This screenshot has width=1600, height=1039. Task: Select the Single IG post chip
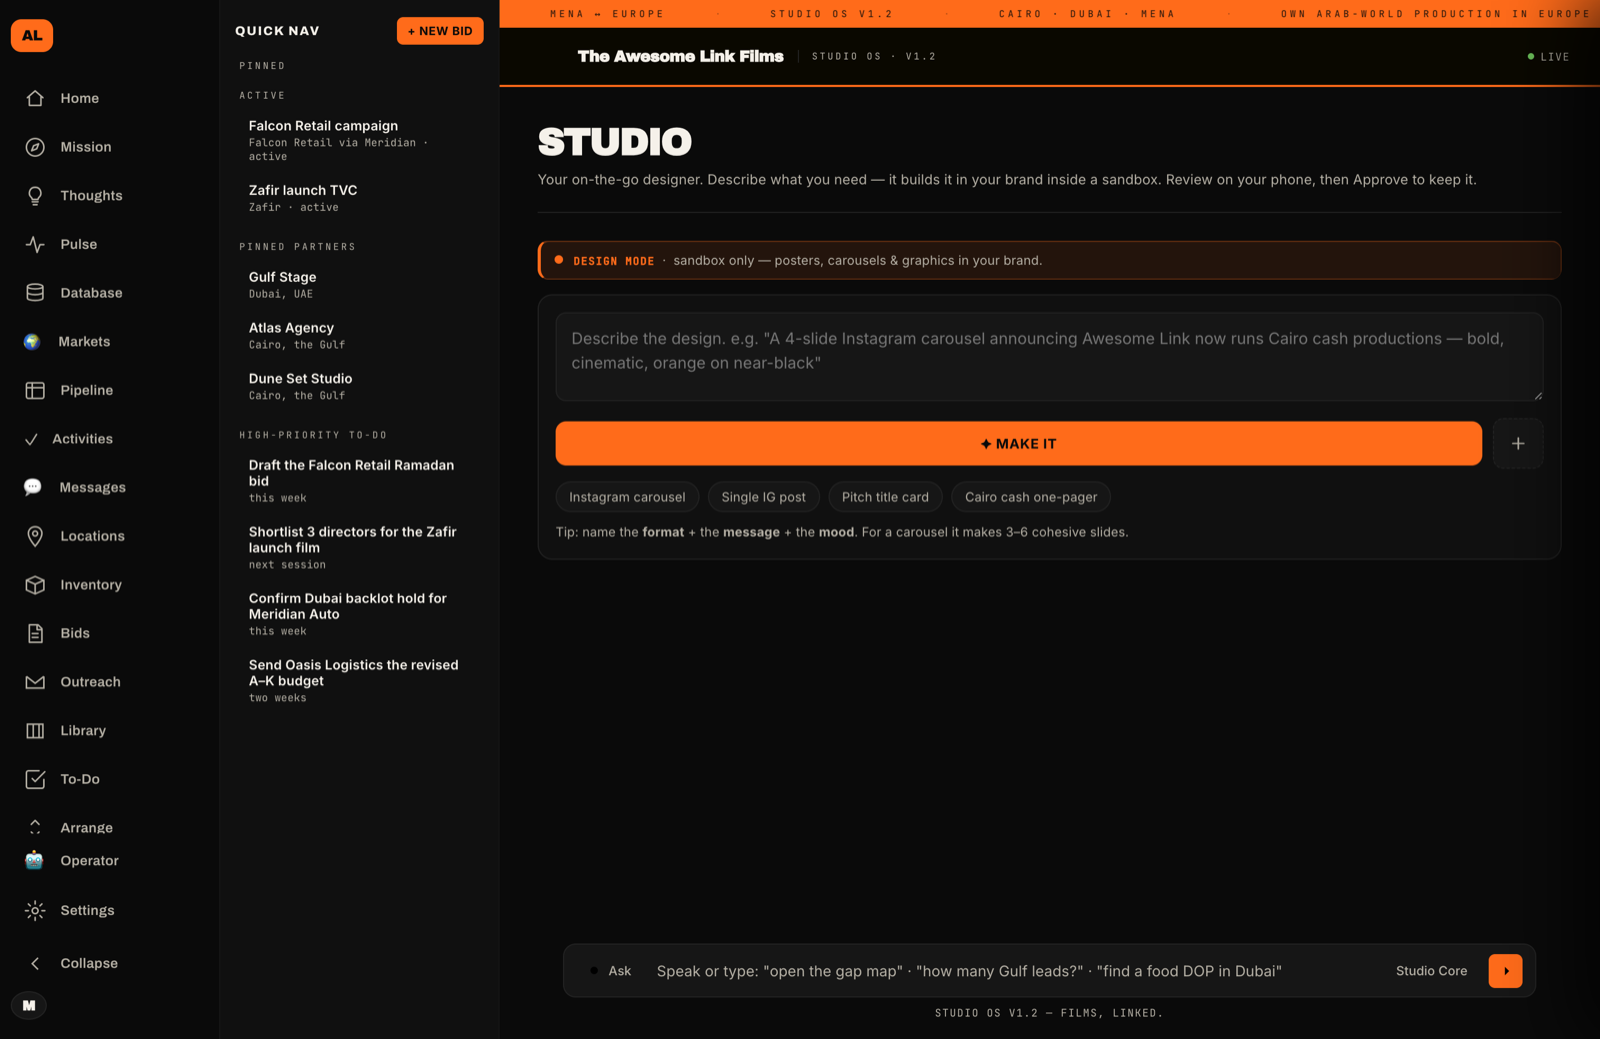764,497
